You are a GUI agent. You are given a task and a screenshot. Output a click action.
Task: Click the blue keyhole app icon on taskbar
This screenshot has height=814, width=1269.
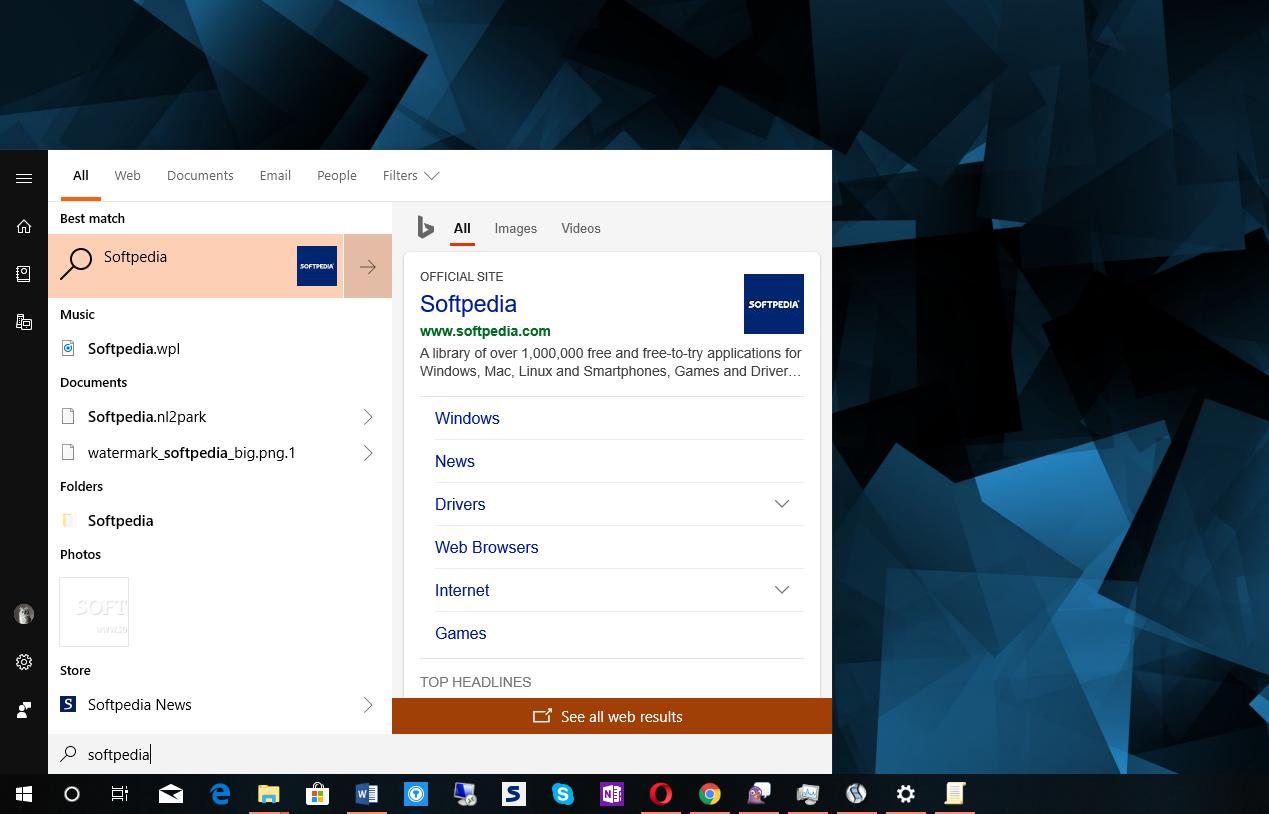click(x=416, y=794)
